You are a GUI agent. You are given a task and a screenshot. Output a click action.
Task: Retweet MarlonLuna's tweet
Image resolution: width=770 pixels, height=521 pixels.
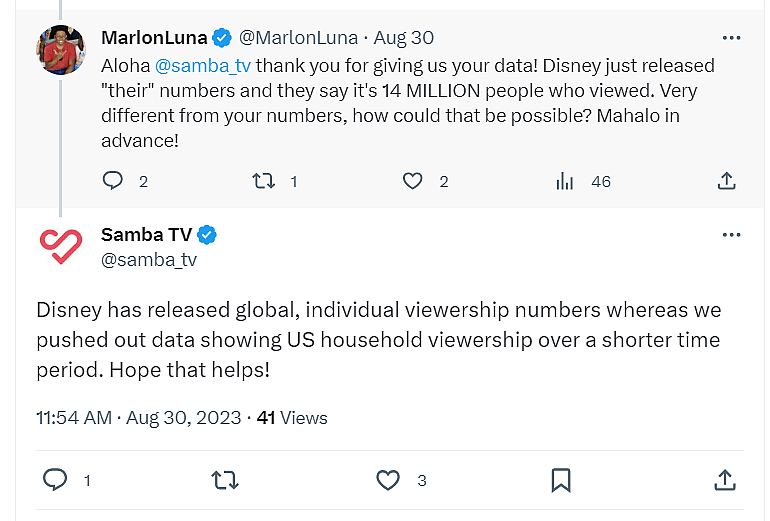click(264, 181)
